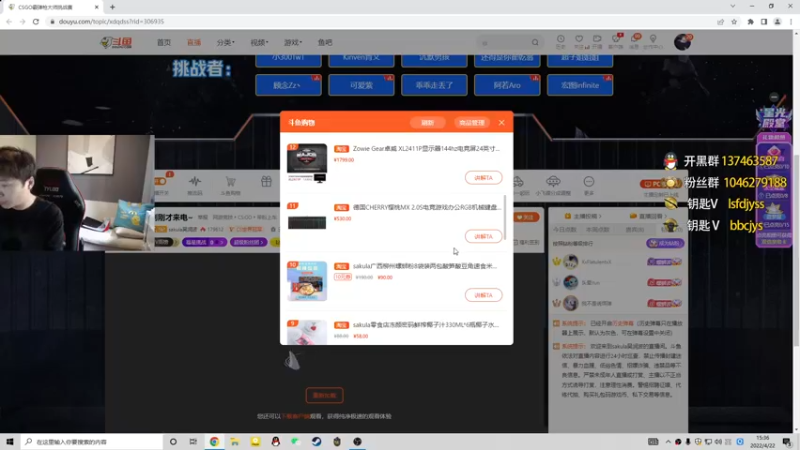Open the Zowie Gear monitor product thumbnail
The width and height of the screenshot is (800, 450).
(307, 163)
